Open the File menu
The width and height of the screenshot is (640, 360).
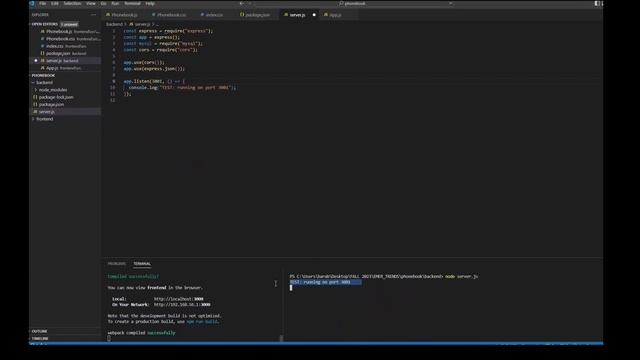(42, 3)
